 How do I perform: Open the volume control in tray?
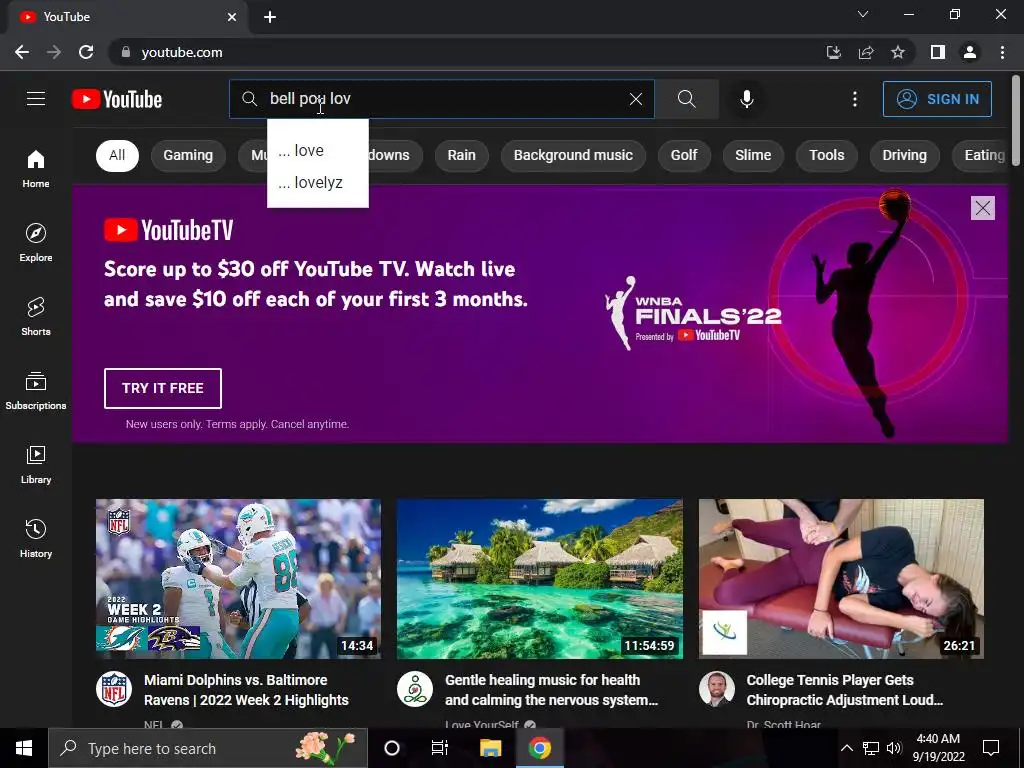click(894, 748)
